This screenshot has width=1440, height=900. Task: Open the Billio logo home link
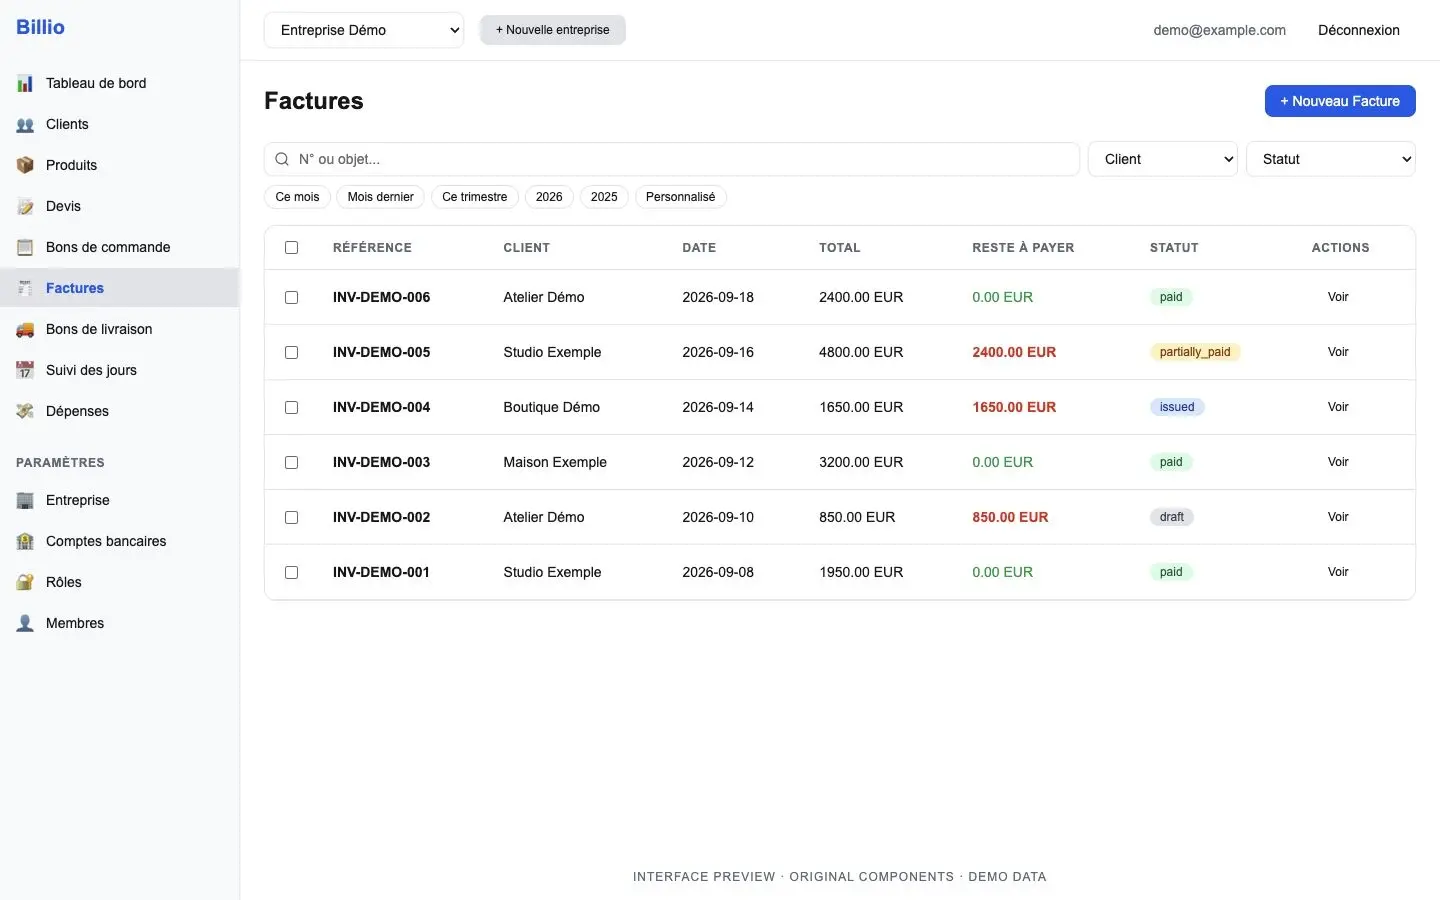click(40, 27)
